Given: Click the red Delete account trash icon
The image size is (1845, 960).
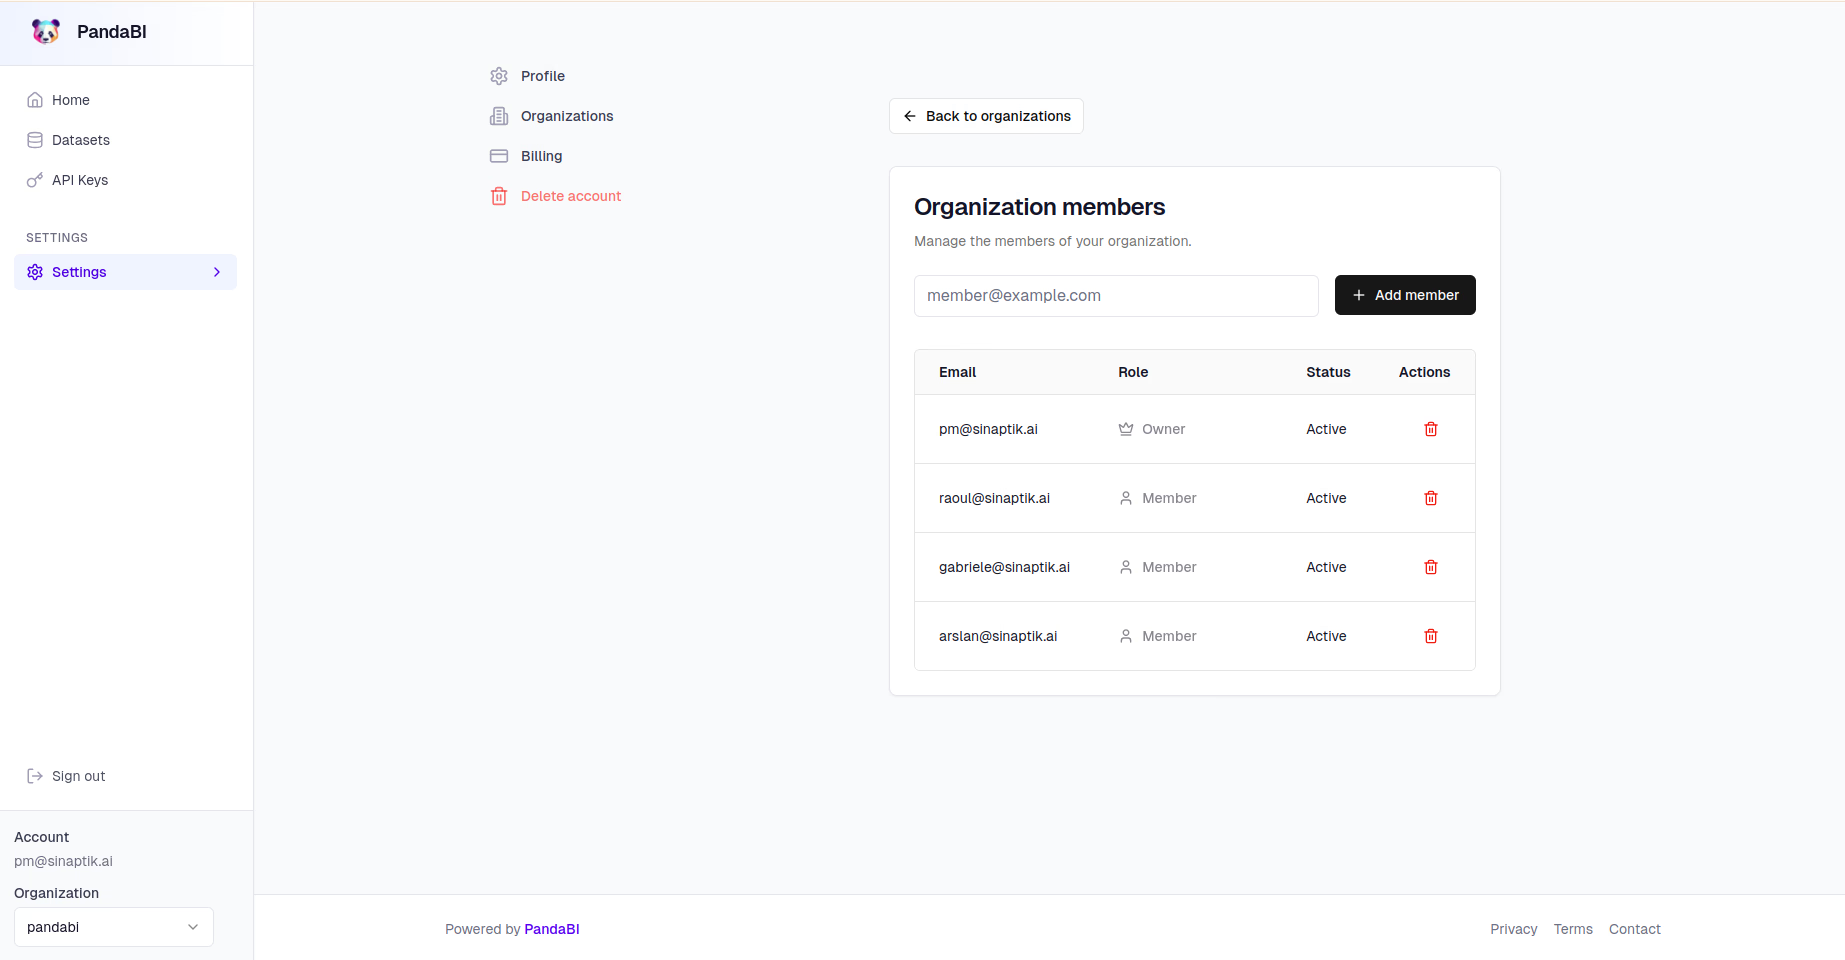Looking at the screenshot, I should [499, 196].
